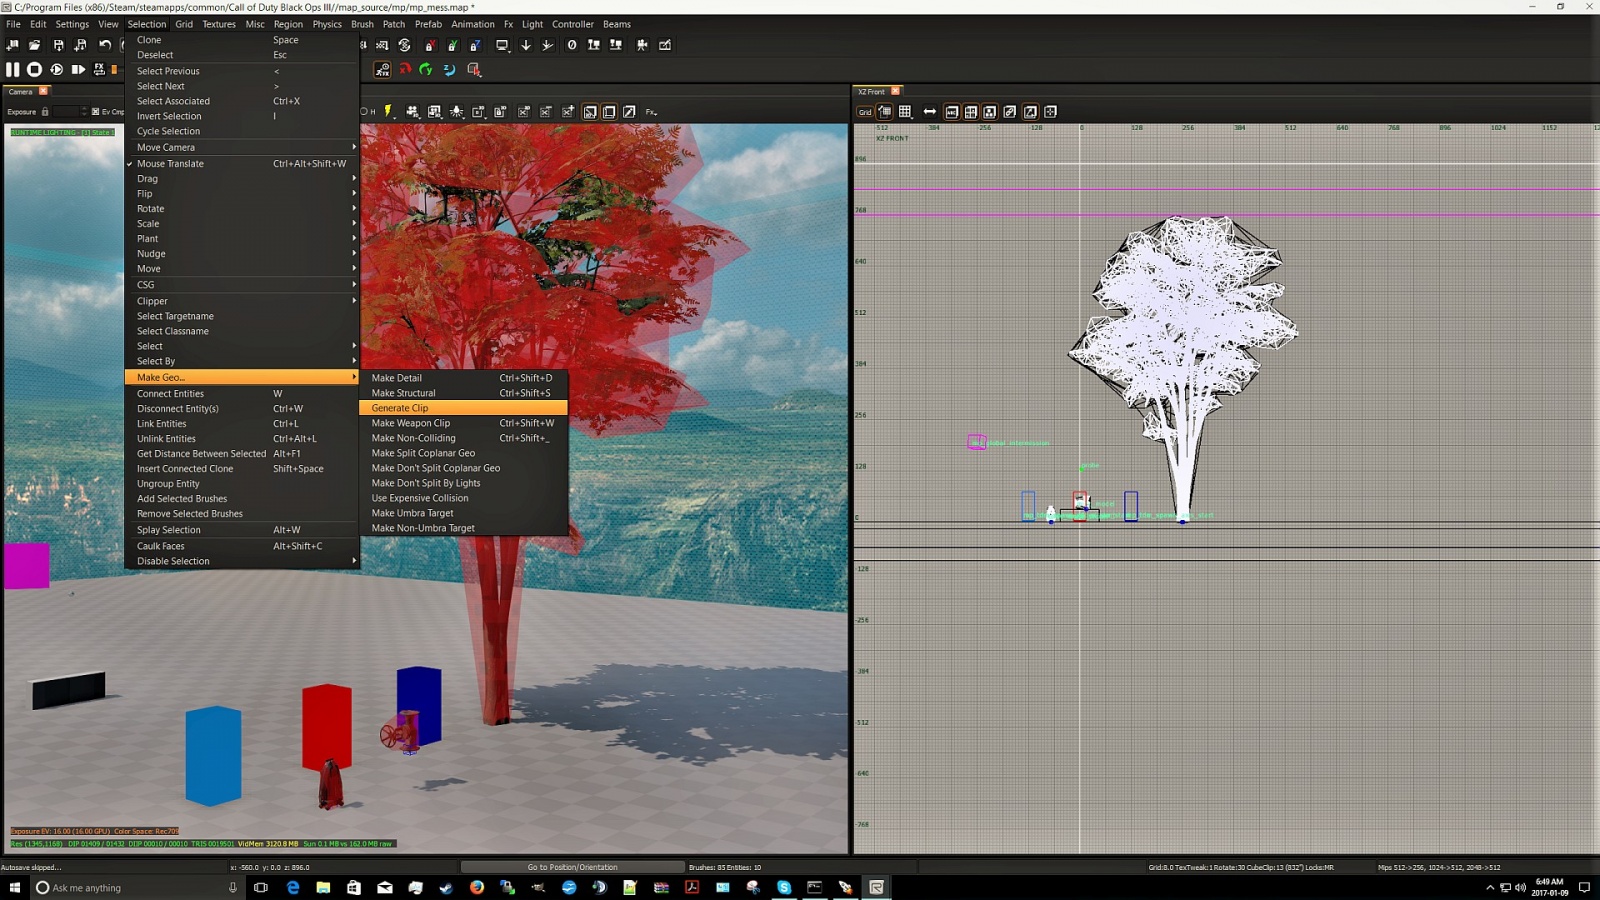This screenshot has height=900, width=1600.
Task: Close the XZ Front tab
Action: 896,91
